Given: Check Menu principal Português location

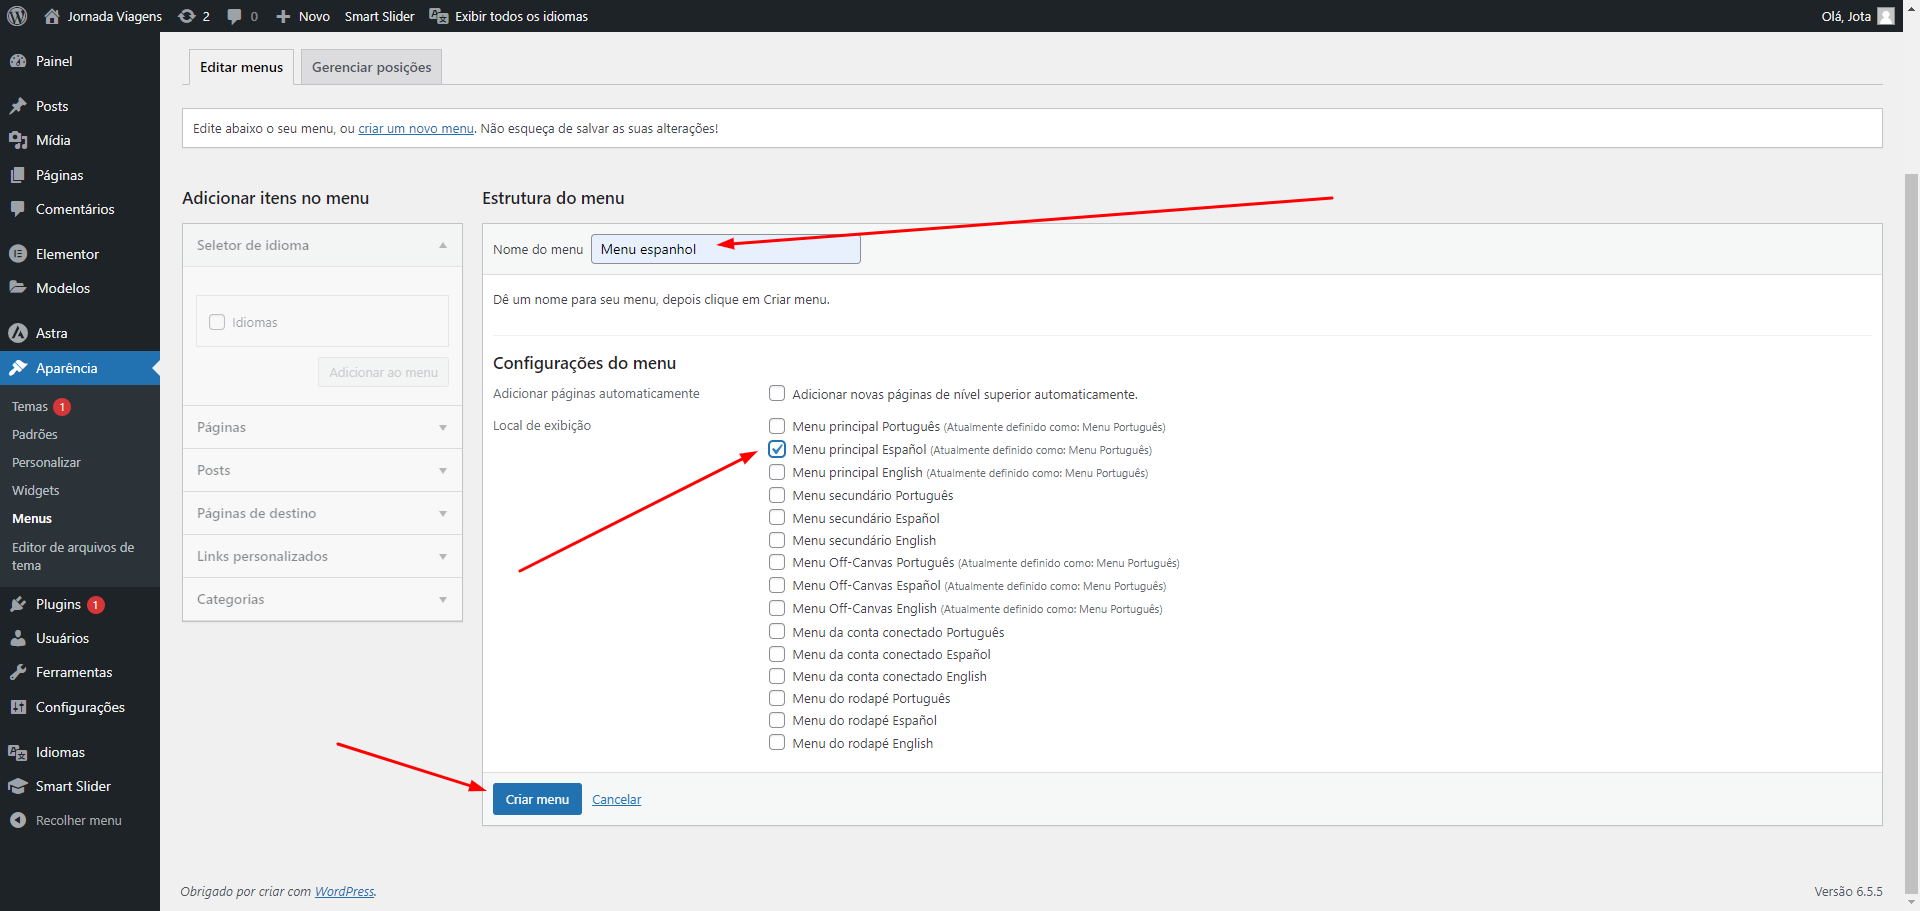Looking at the screenshot, I should point(777,426).
